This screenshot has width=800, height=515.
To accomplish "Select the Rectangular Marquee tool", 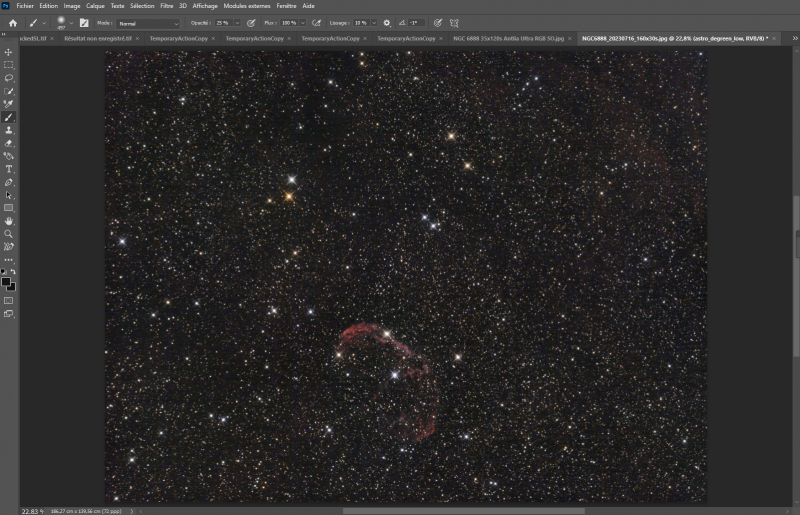I will pos(9,65).
